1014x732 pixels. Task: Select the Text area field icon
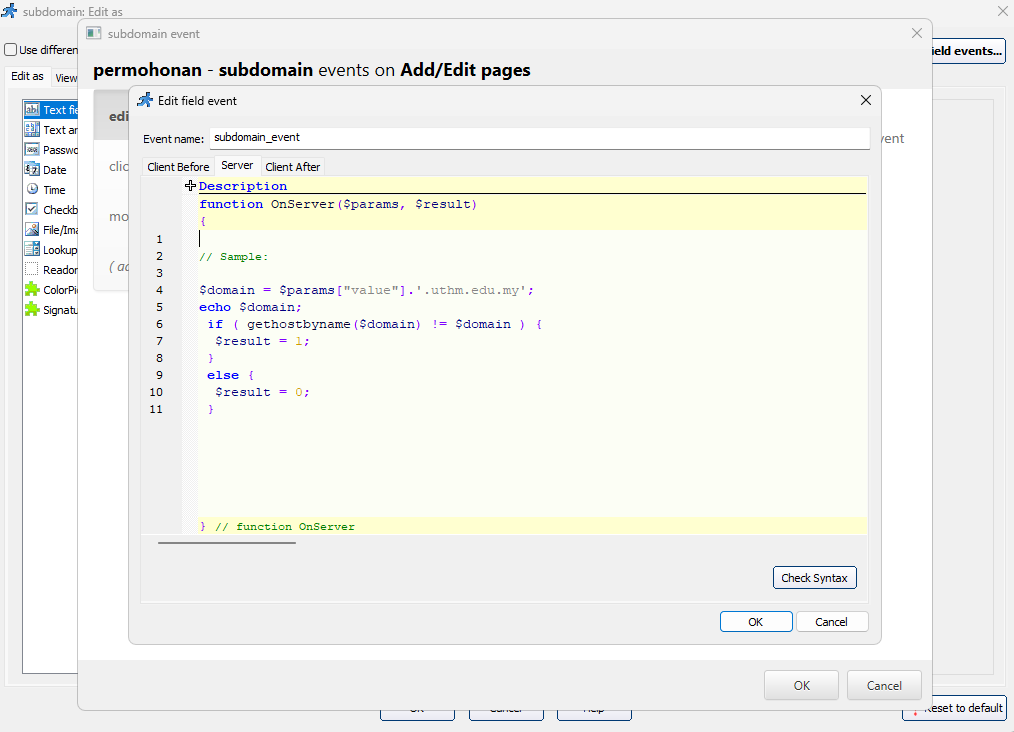34,129
